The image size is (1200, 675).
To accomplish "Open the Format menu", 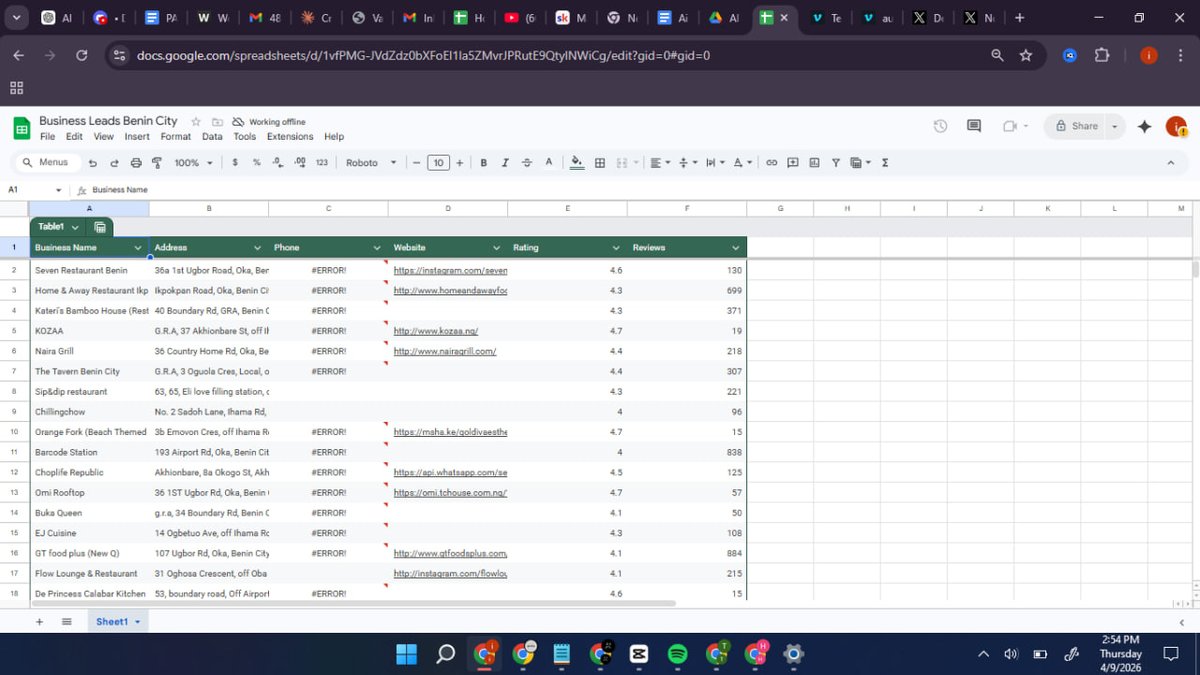I will point(176,137).
